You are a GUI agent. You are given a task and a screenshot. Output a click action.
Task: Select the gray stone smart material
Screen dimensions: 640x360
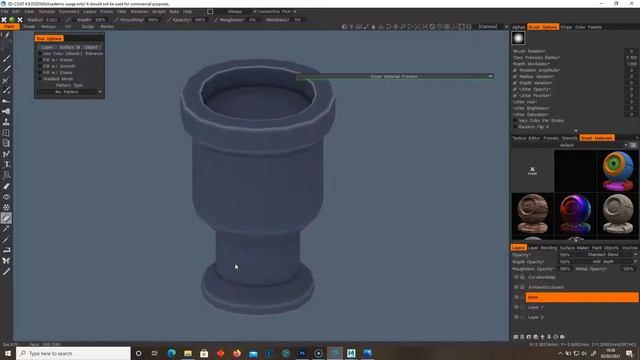618,213
